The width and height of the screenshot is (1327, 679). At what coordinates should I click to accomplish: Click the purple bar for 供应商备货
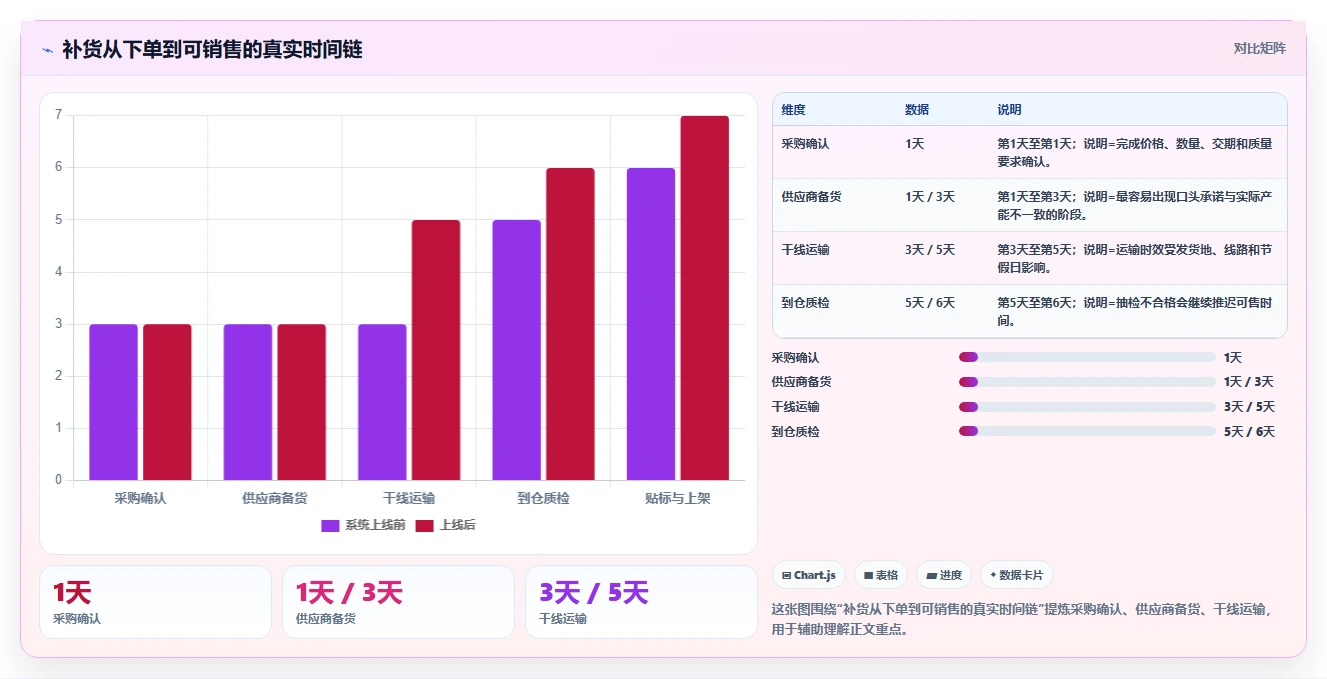[248, 402]
